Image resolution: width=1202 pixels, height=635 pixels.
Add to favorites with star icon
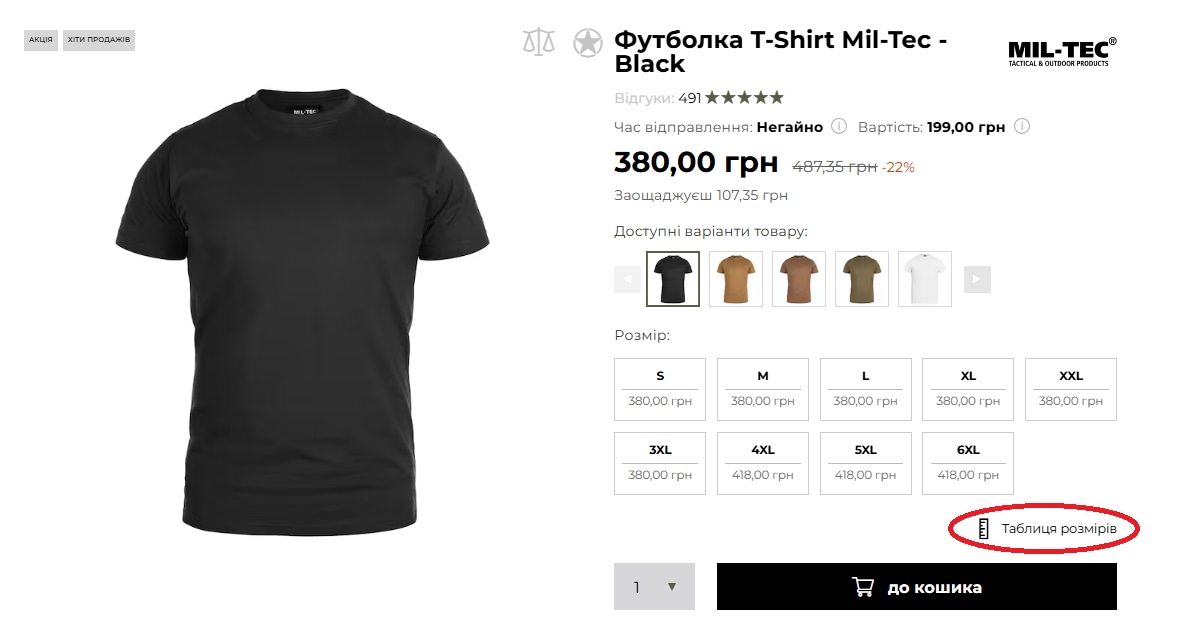[588, 43]
